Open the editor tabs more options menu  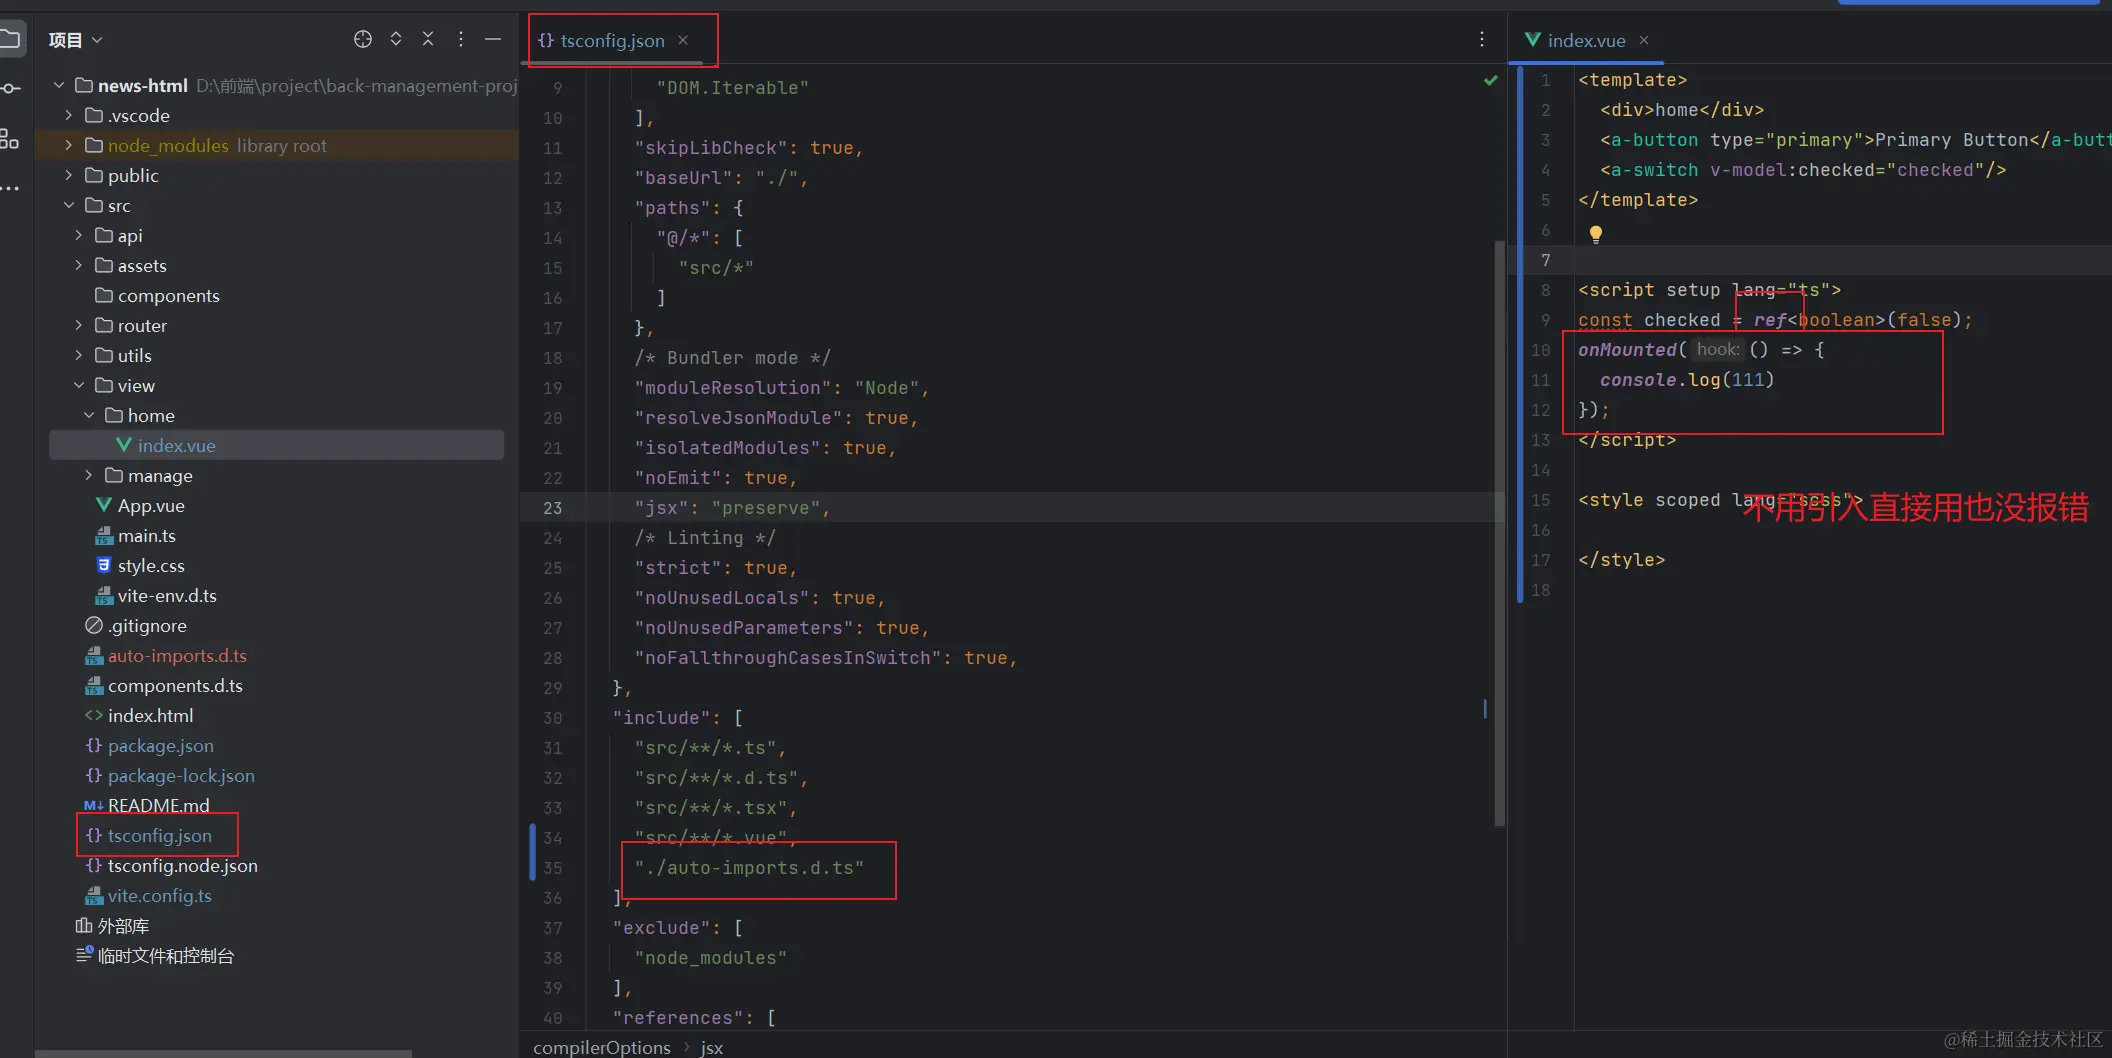(x=1482, y=39)
